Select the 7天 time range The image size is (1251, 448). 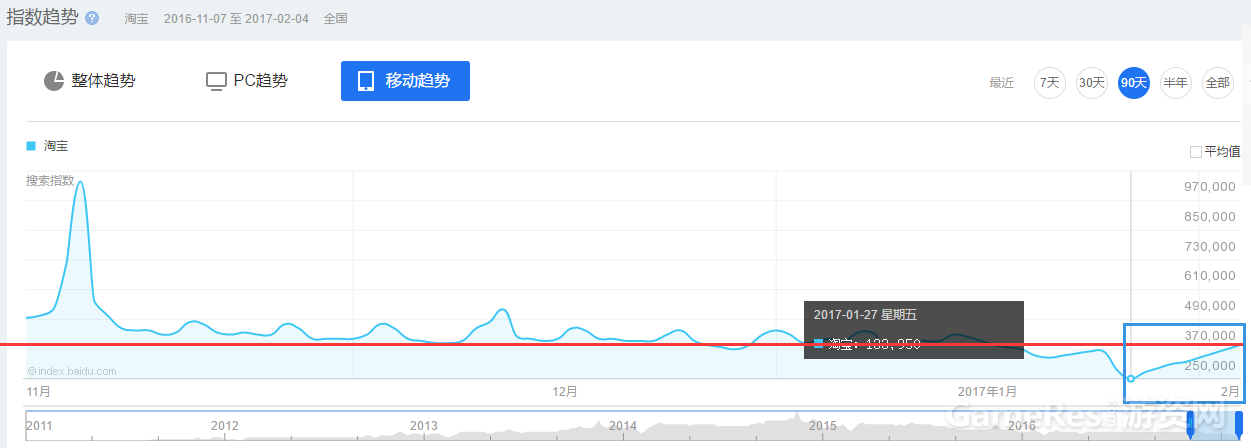coord(1049,83)
